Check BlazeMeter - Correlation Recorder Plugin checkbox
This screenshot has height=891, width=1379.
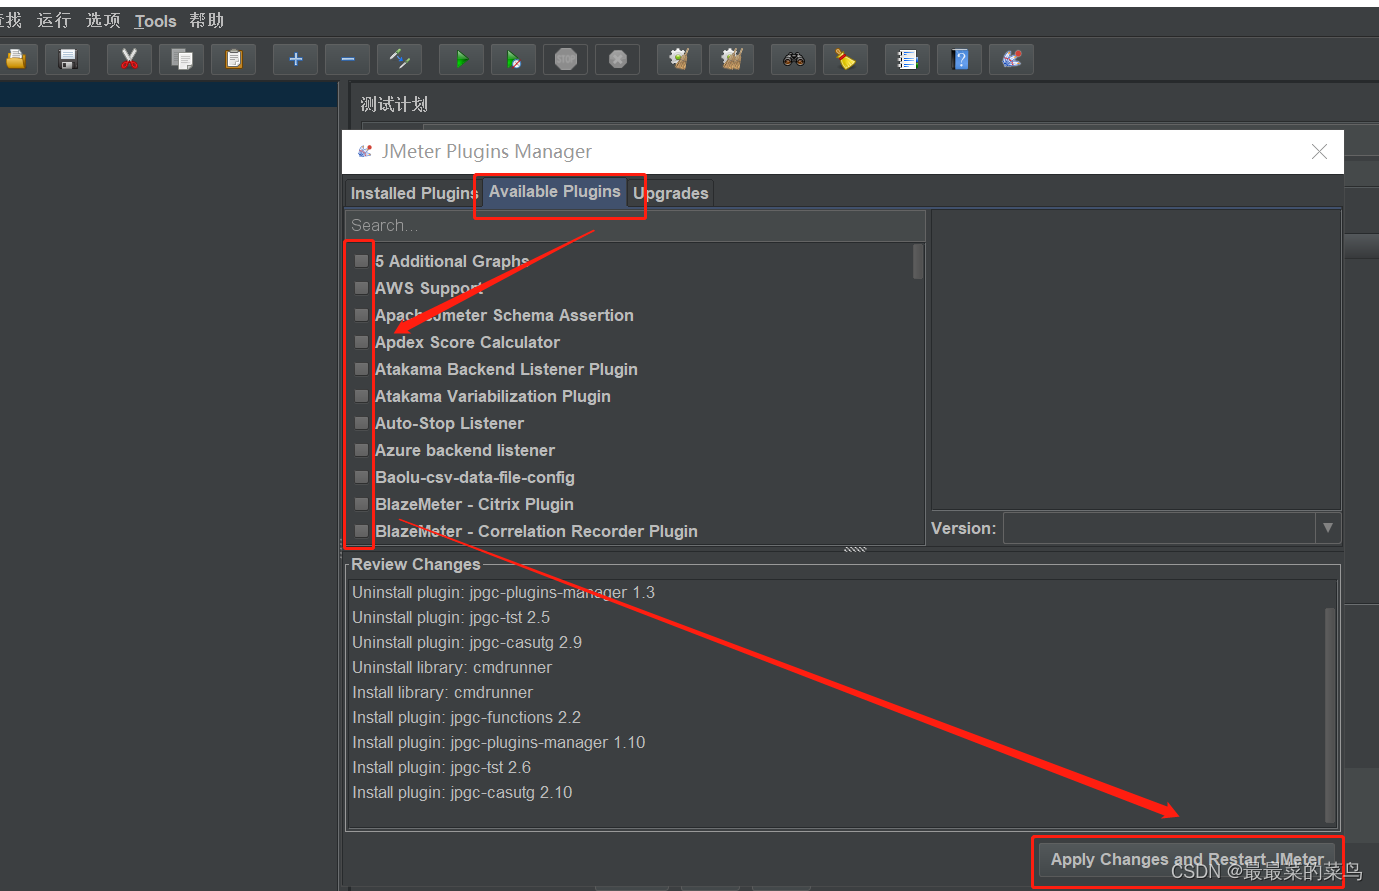361,531
